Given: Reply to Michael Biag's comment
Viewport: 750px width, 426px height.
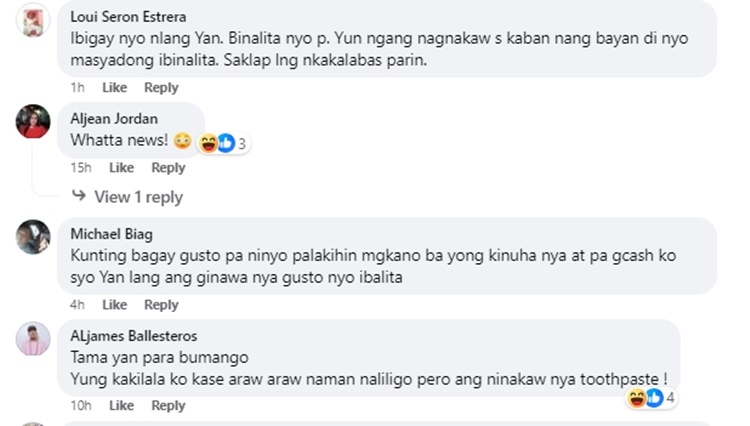Looking at the screenshot, I should click(161, 306).
